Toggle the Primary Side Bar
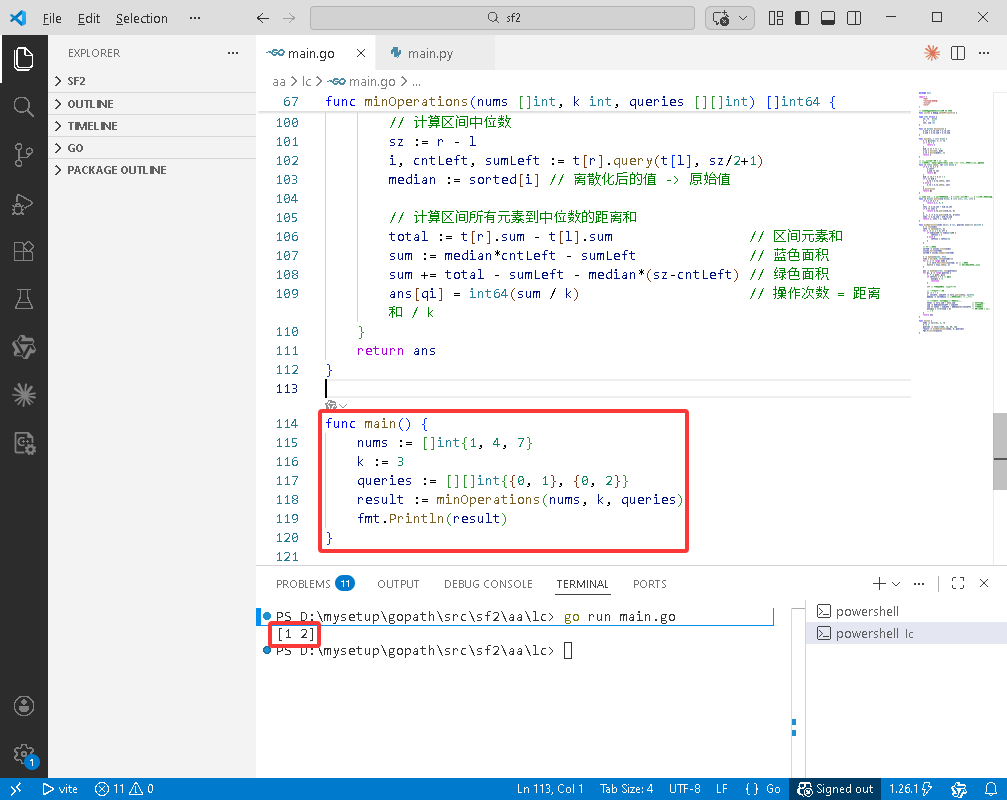The image size is (1007, 800). [802, 18]
